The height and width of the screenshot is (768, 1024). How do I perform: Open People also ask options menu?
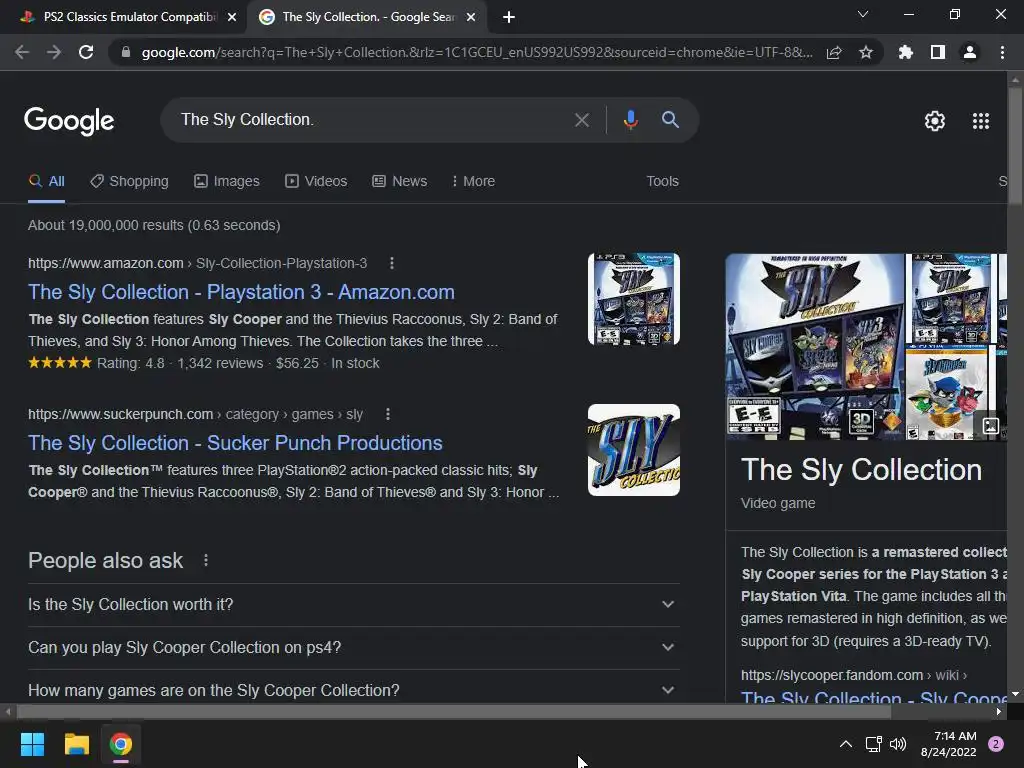click(206, 560)
